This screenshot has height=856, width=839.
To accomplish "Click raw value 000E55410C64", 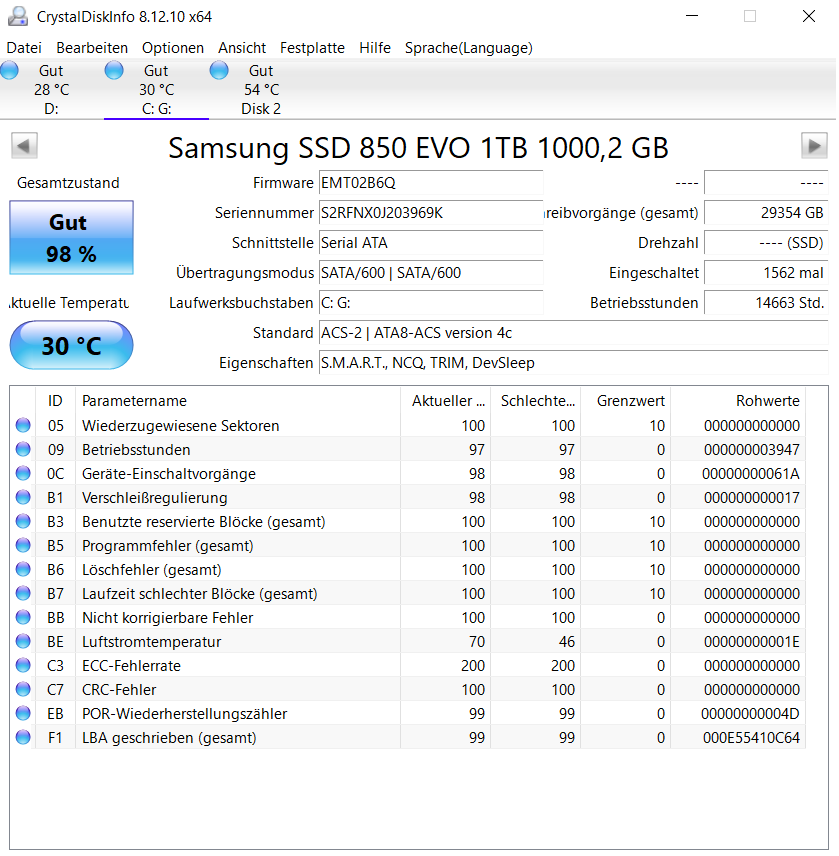I will pyautogui.click(x=751, y=738).
